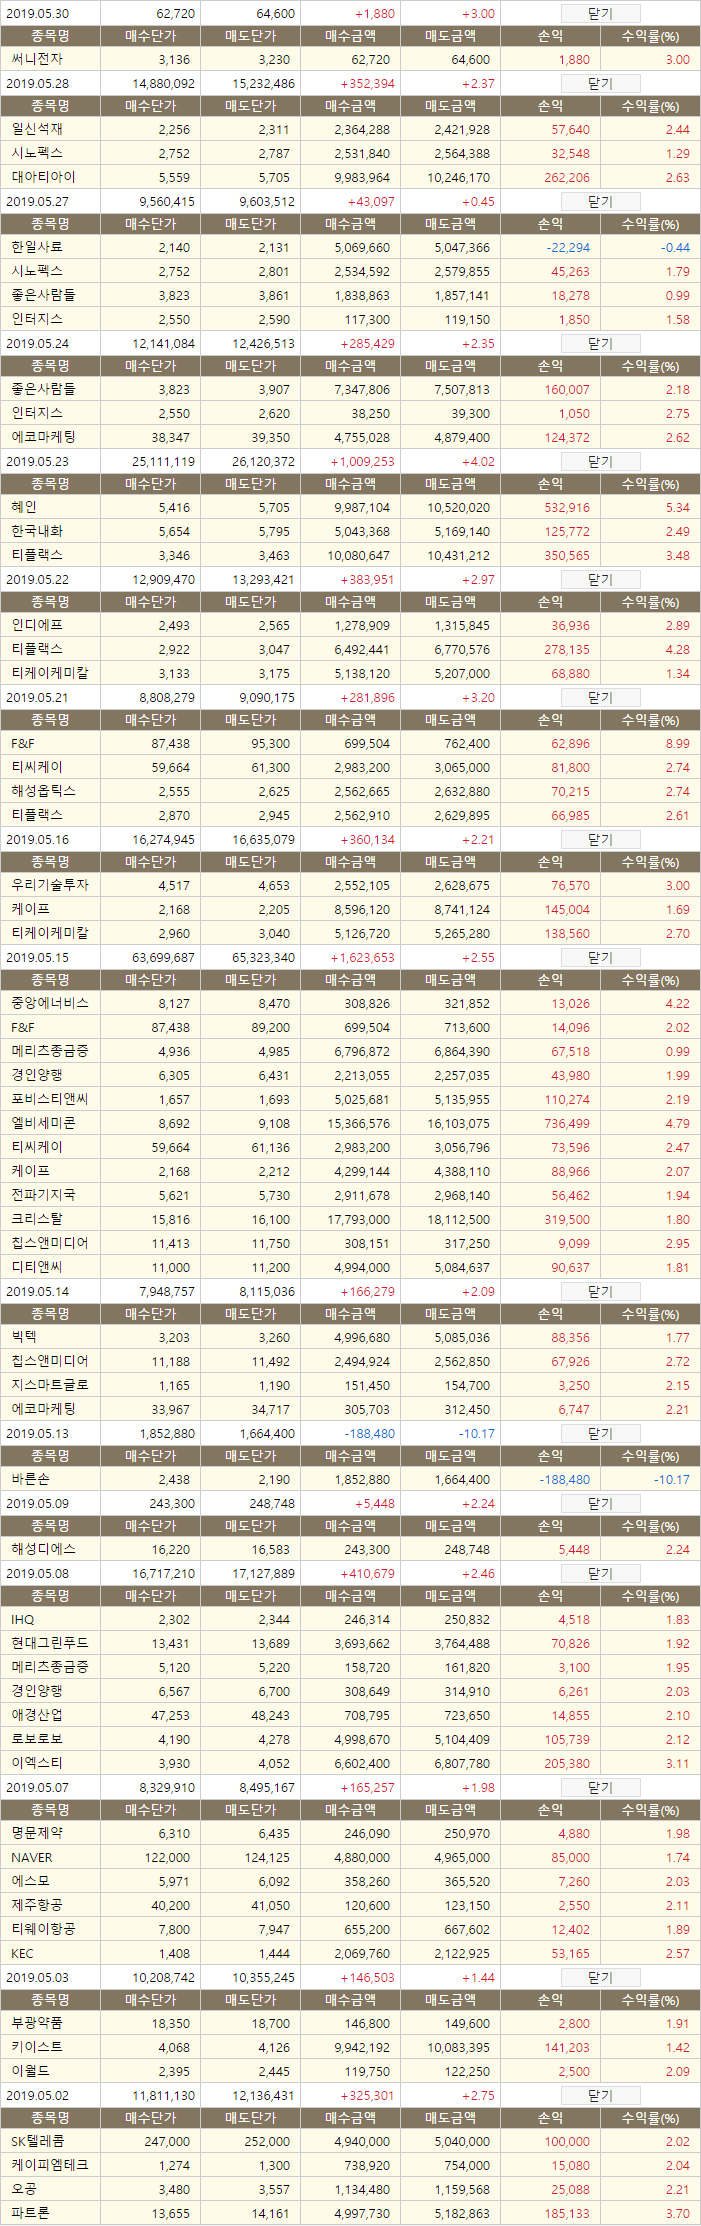Select 지스마트글로 stock entry
The image size is (701, 2226).
(49, 1385)
